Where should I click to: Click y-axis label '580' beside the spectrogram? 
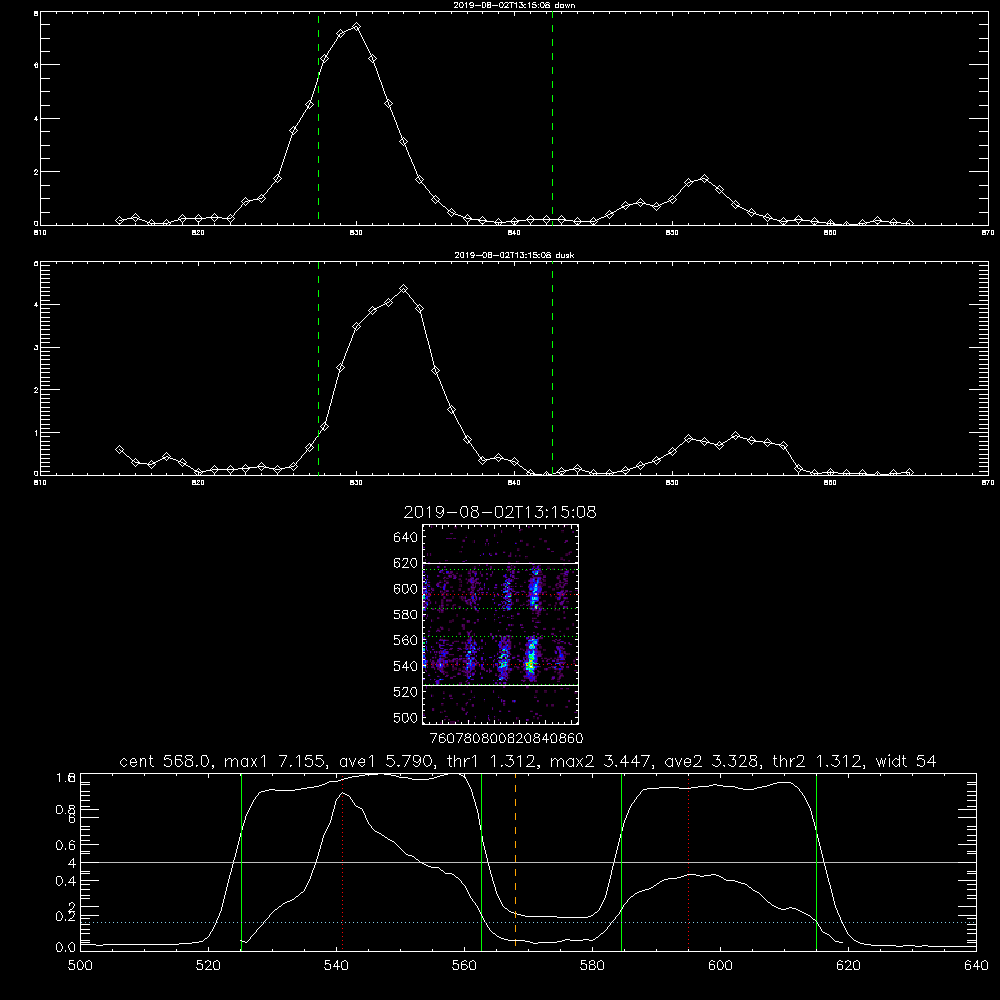405,615
